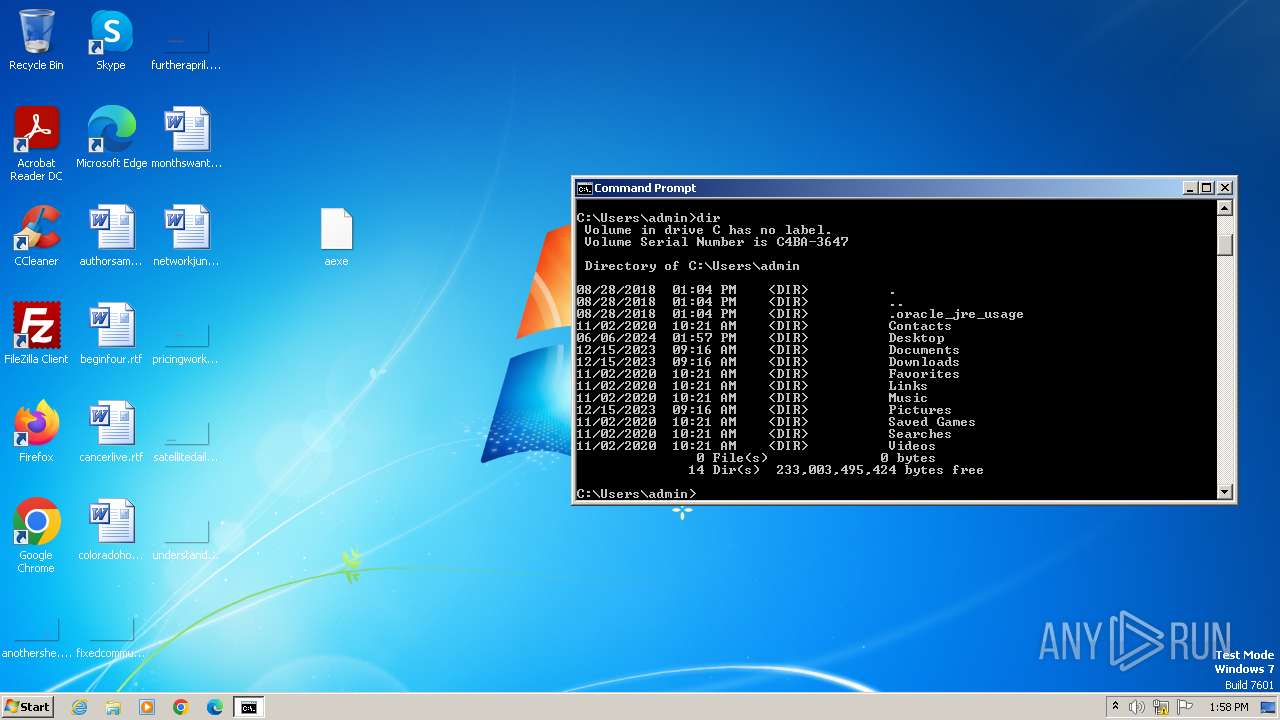Minimize the Command Prompt window

[1190, 188]
